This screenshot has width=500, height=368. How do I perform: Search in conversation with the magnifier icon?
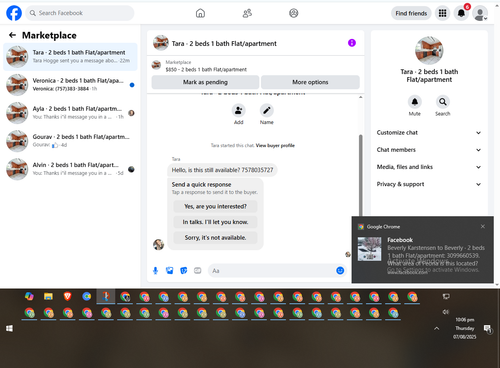[443, 102]
